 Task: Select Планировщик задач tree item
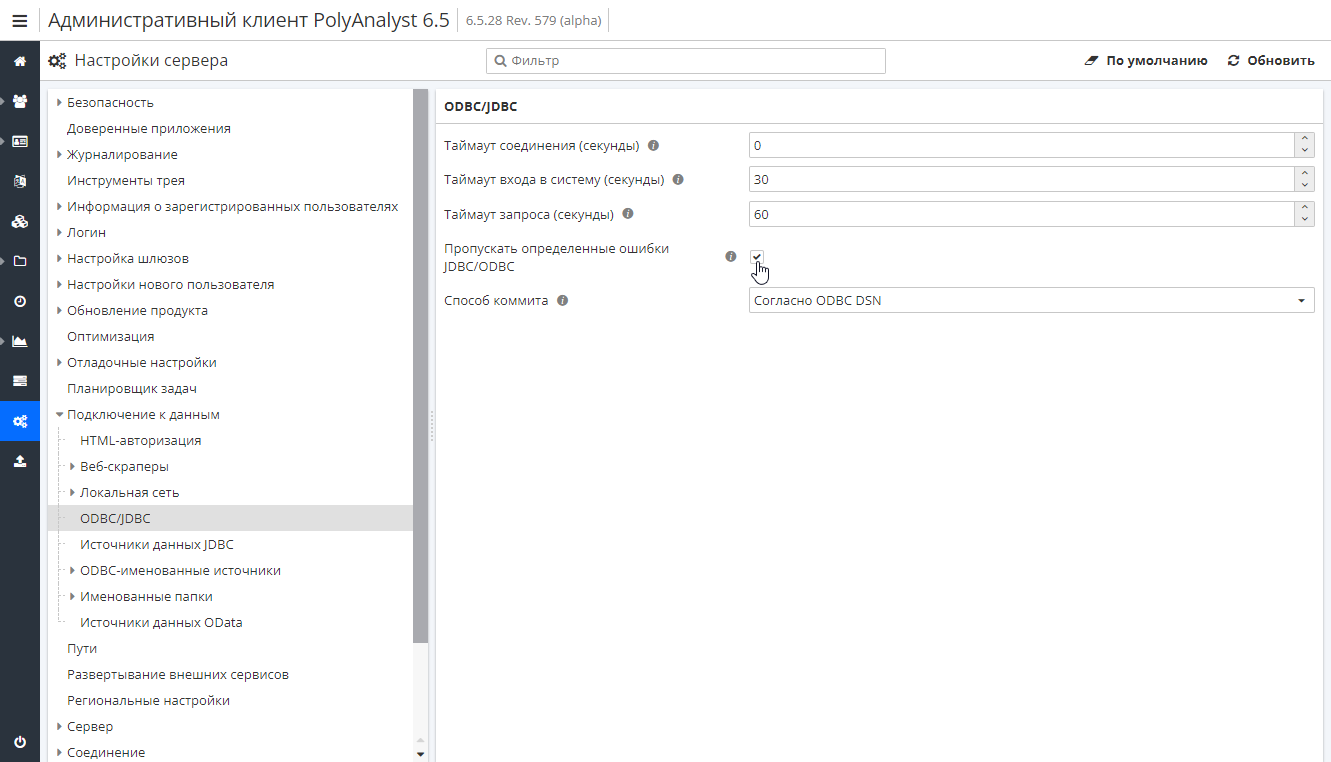click(132, 388)
